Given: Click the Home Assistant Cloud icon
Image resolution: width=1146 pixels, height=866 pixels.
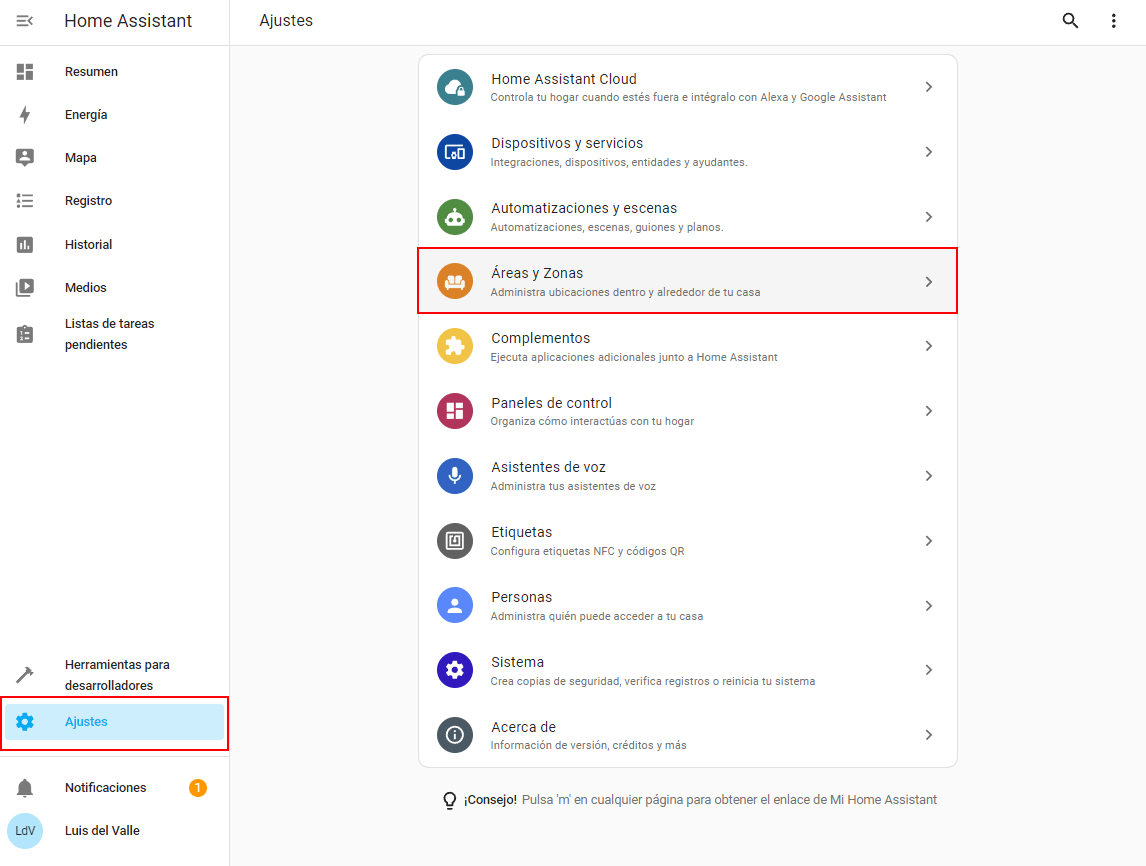Looking at the screenshot, I should (455, 87).
